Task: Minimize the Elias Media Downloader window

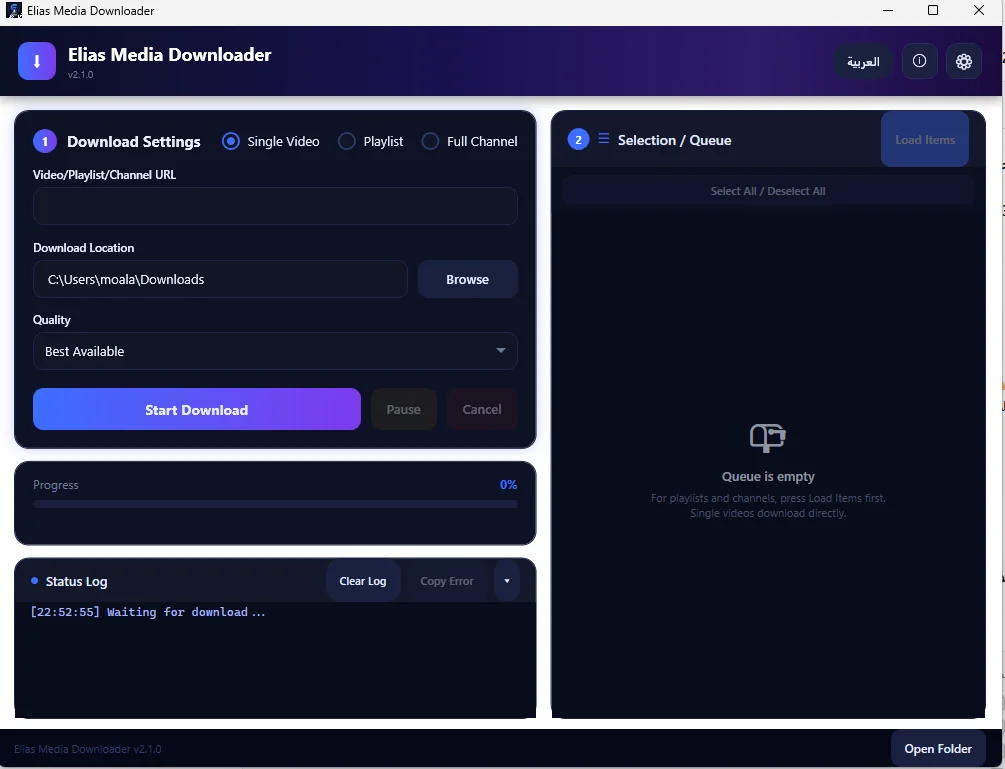Action: point(888,10)
